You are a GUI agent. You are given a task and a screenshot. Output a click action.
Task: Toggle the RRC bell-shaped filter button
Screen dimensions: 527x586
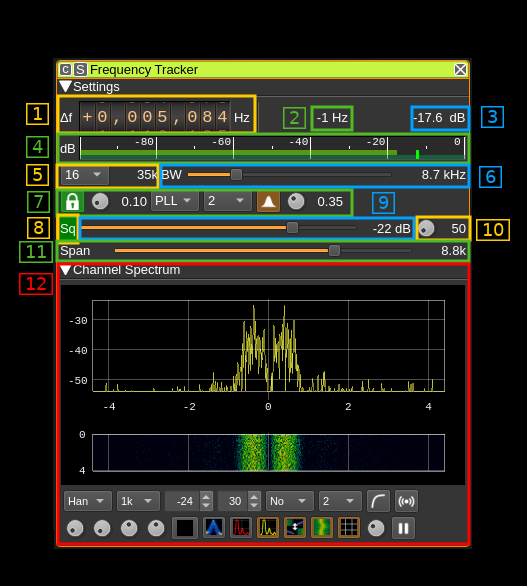268,201
